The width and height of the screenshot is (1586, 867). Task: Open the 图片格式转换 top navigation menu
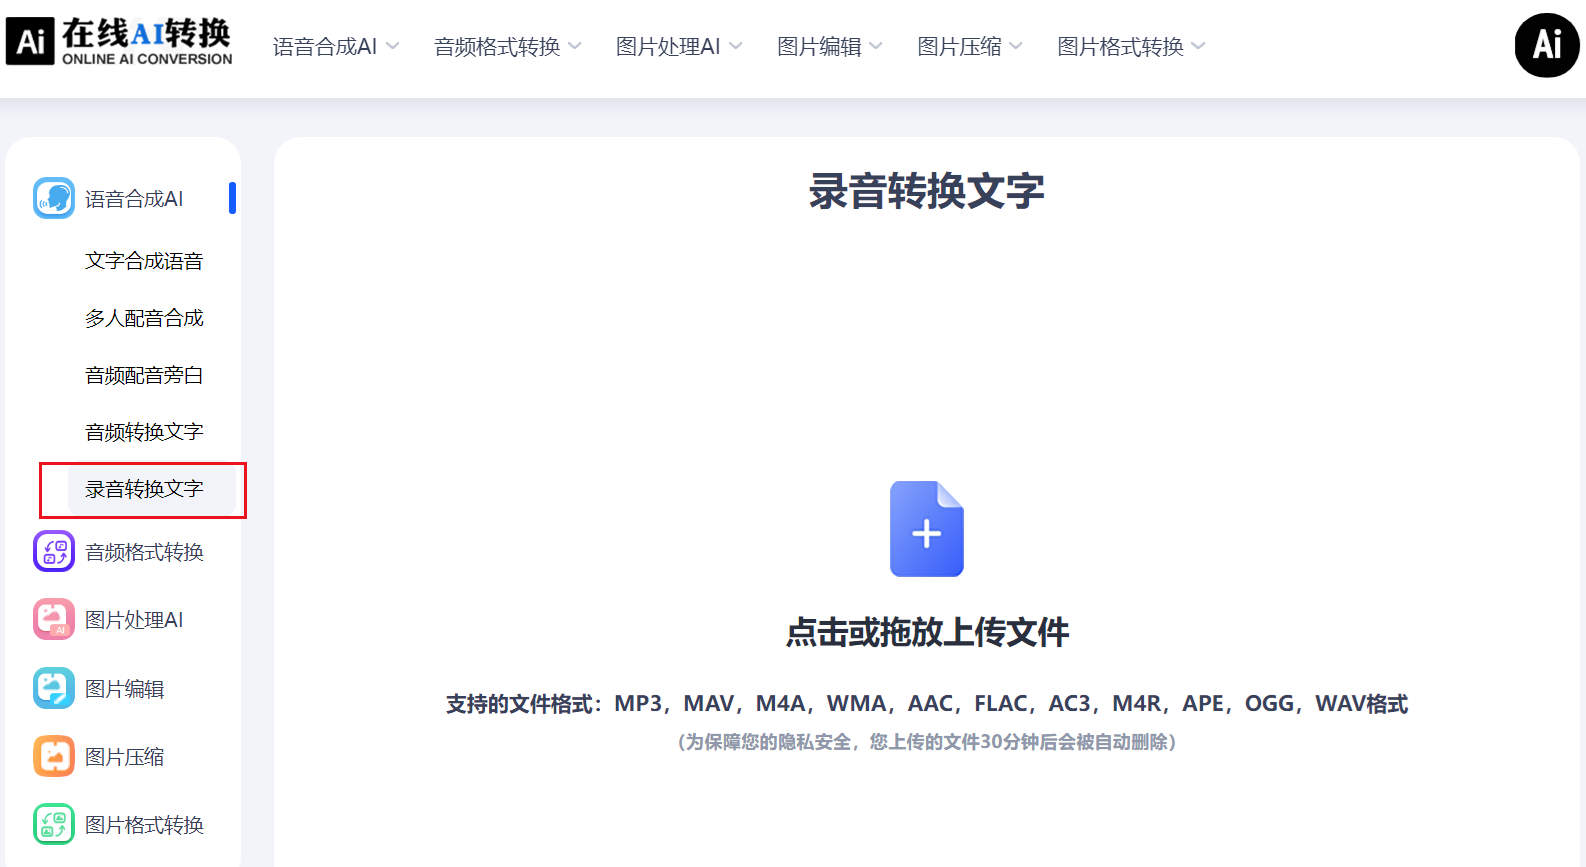tap(1130, 47)
